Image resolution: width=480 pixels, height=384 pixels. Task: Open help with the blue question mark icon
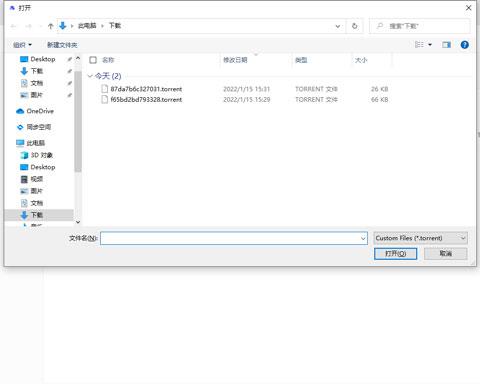pos(464,45)
